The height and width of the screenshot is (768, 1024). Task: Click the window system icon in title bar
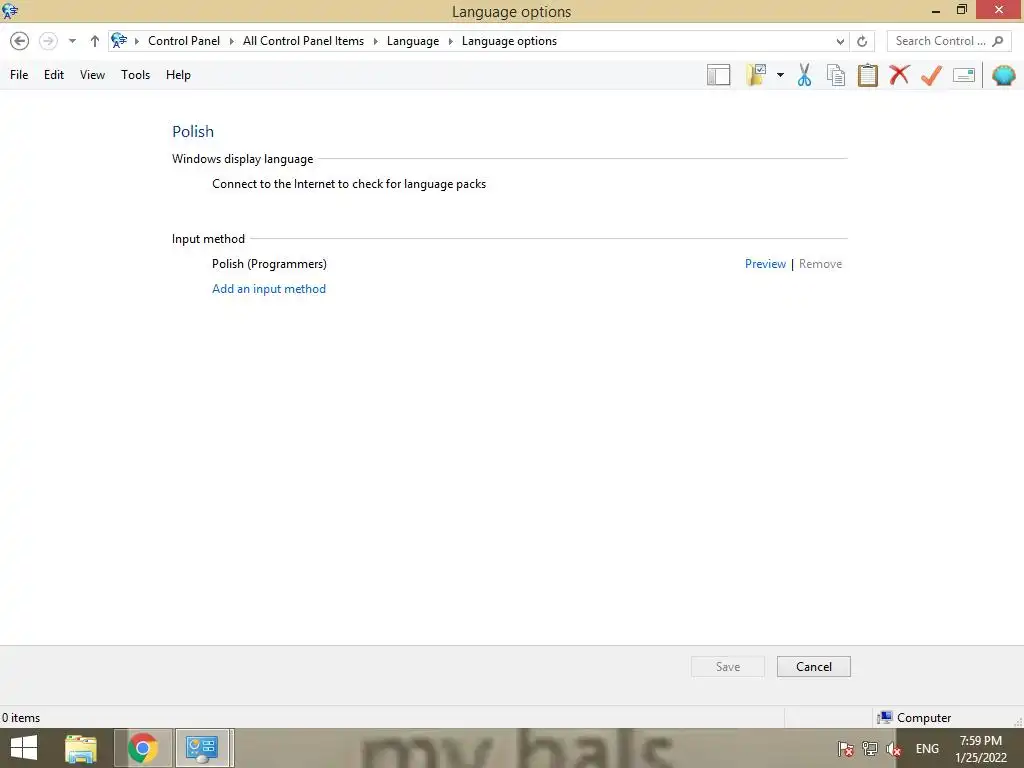coord(10,11)
